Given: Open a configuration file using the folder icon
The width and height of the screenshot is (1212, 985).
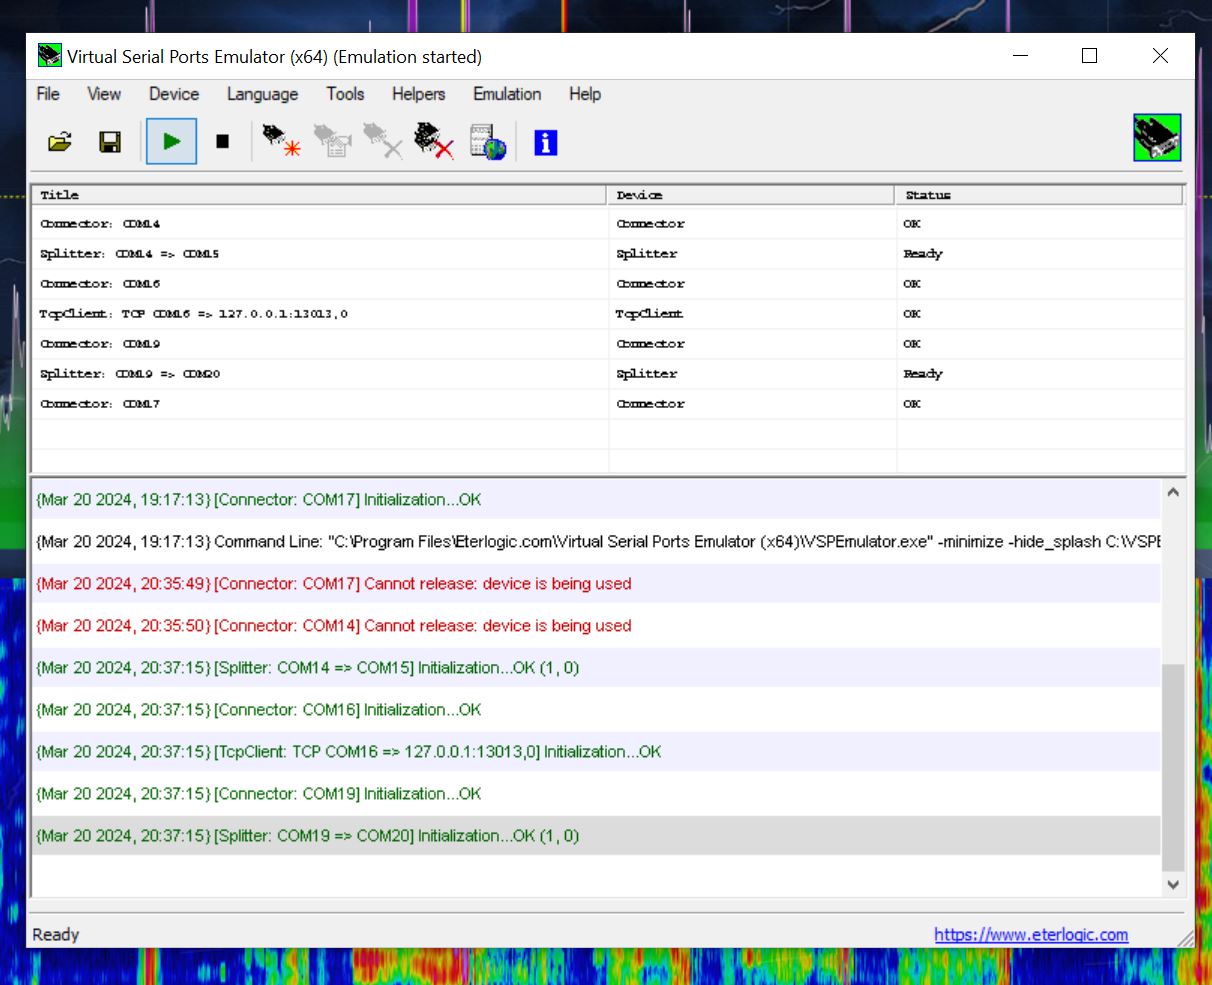Looking at the screenshot, I should pos(60,142).
